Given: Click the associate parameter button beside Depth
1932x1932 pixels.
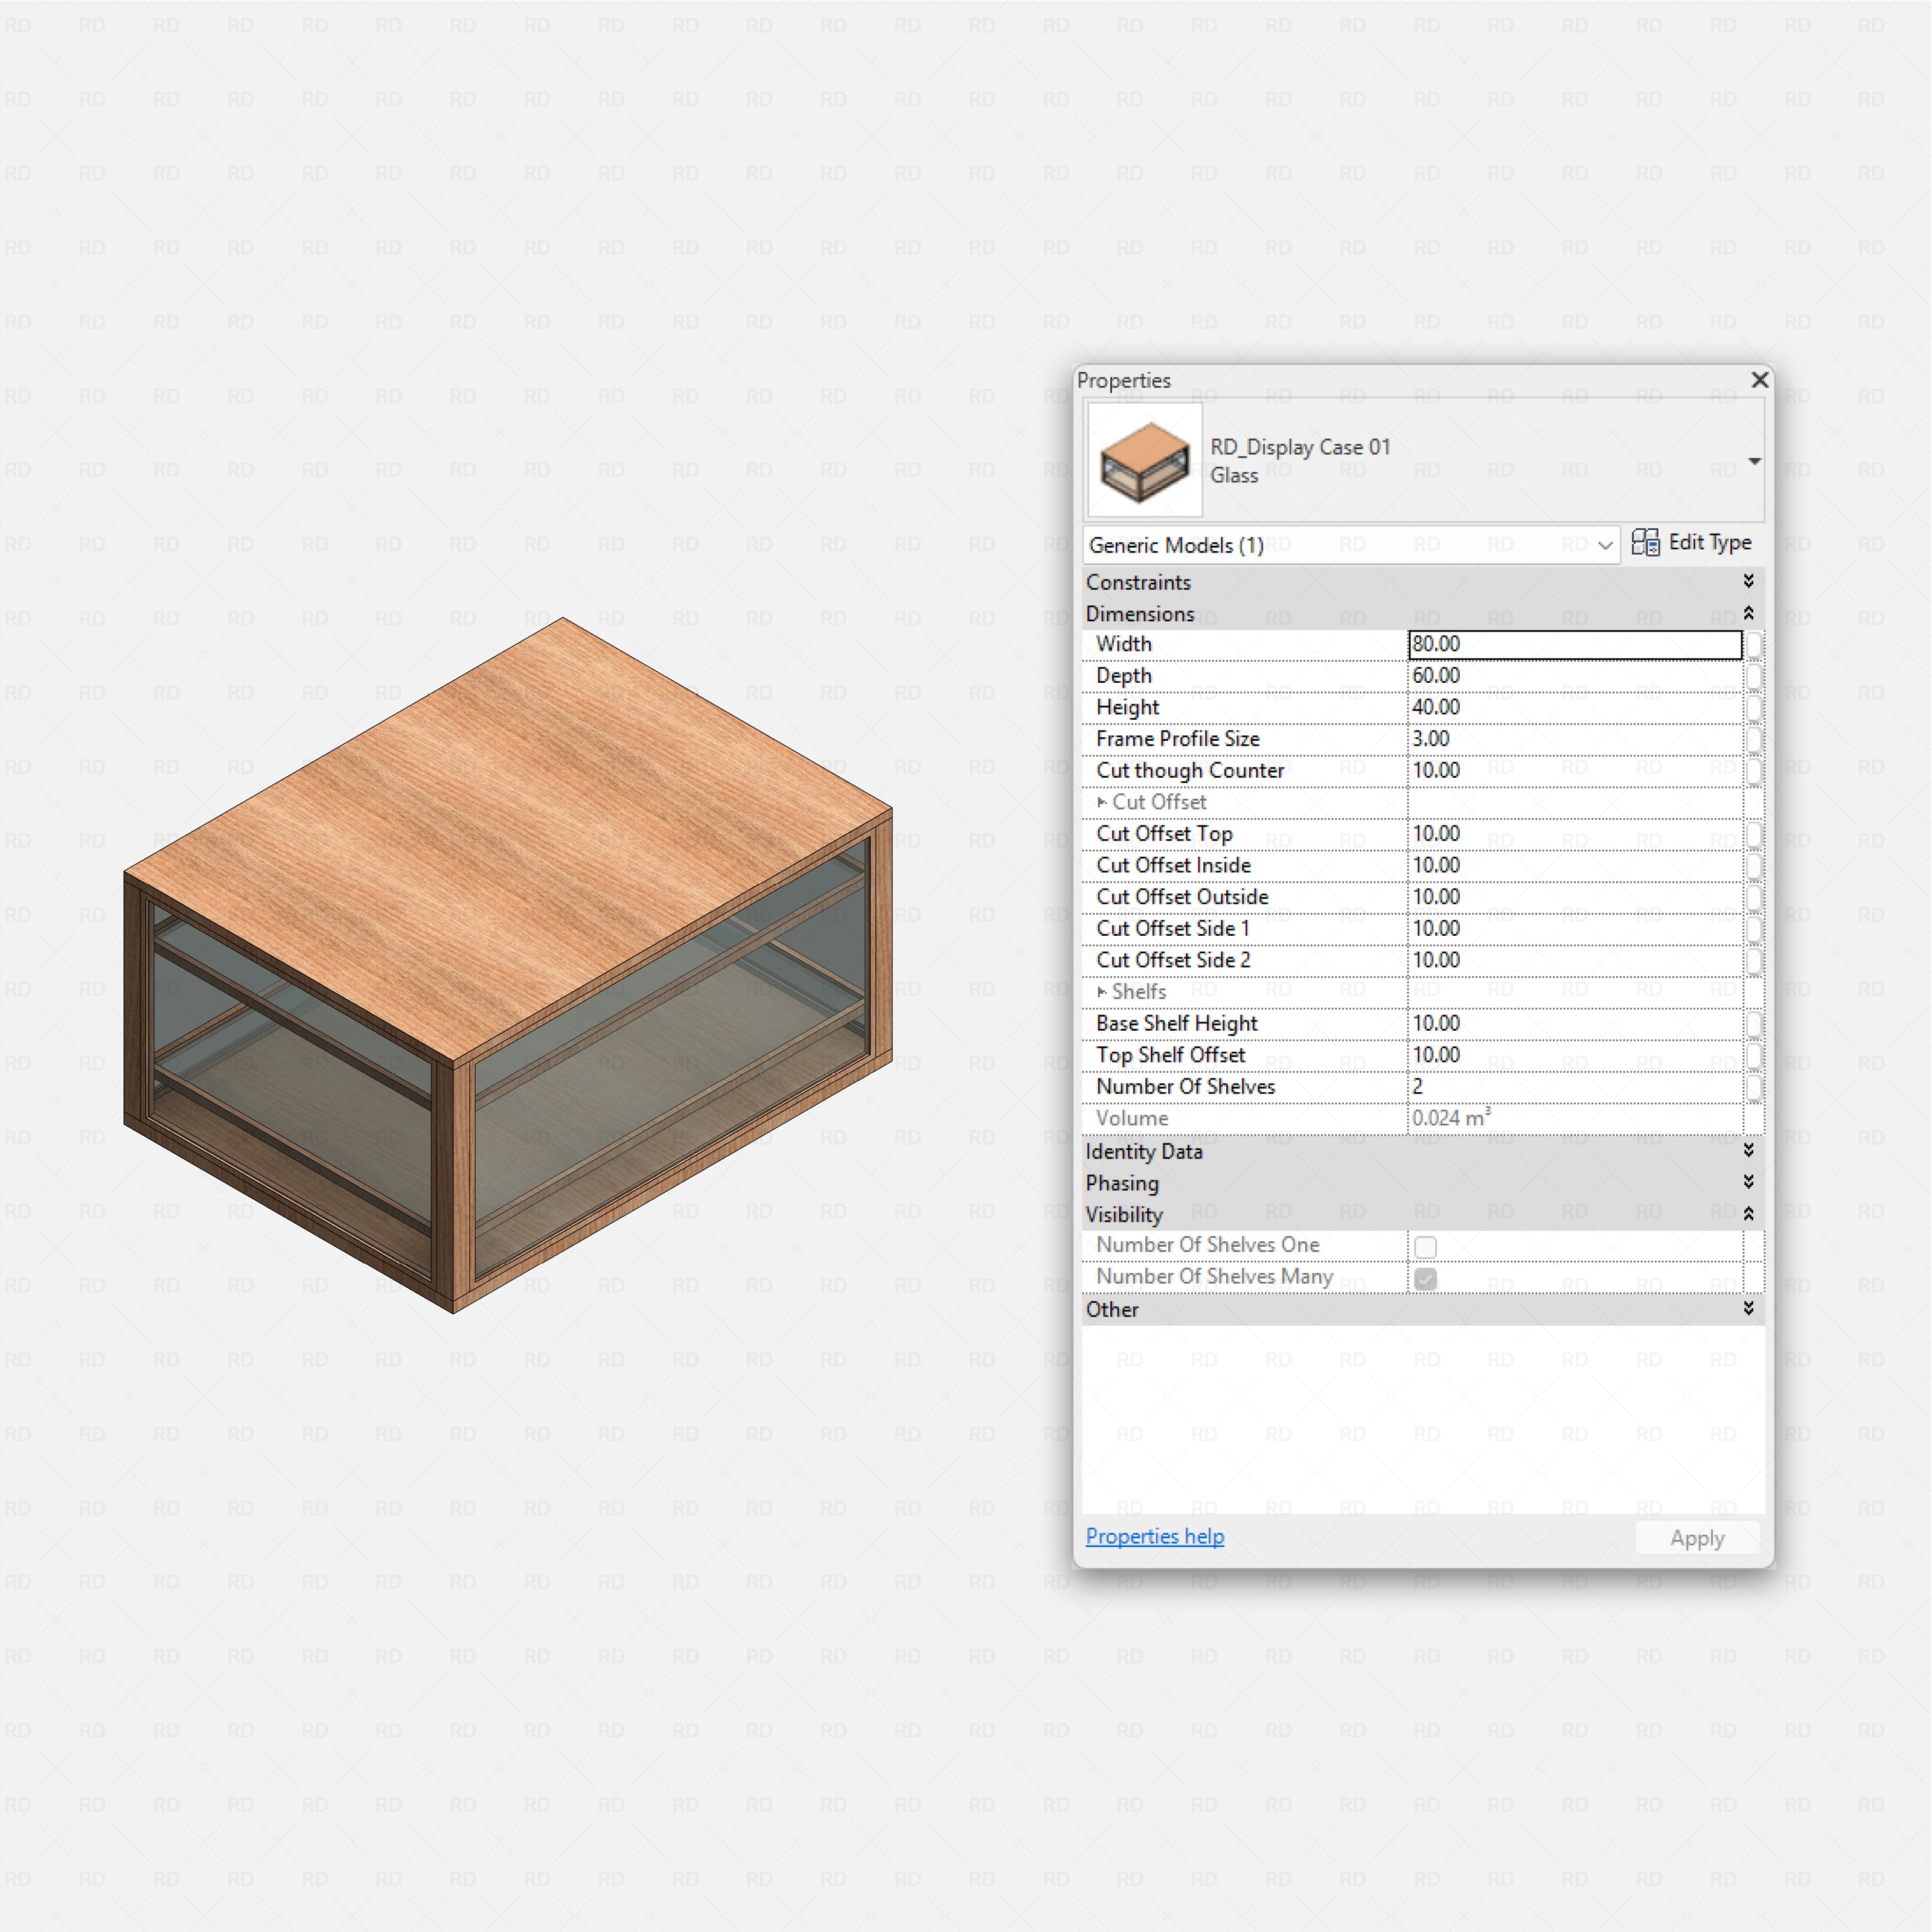Looking at the screenshot, I should click(x=1755, y=676).
